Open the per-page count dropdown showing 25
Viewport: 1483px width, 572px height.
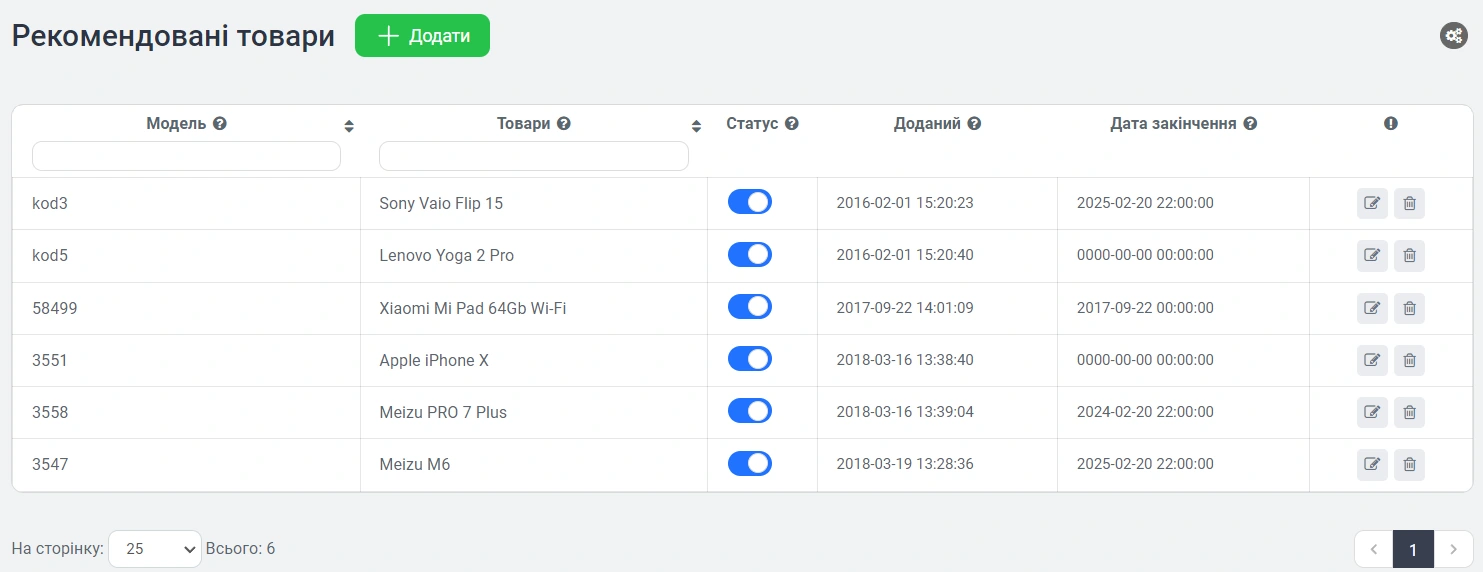[155, 549]
